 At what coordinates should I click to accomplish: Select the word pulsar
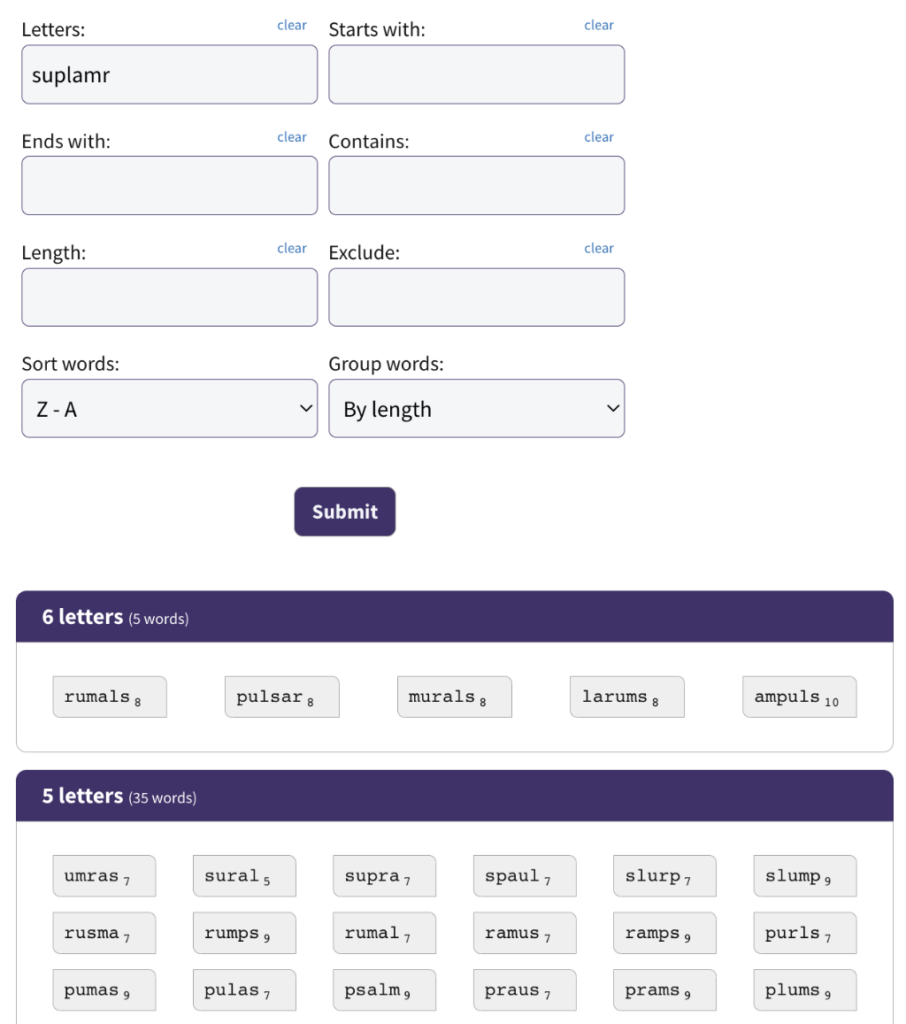tap(281, 697)
